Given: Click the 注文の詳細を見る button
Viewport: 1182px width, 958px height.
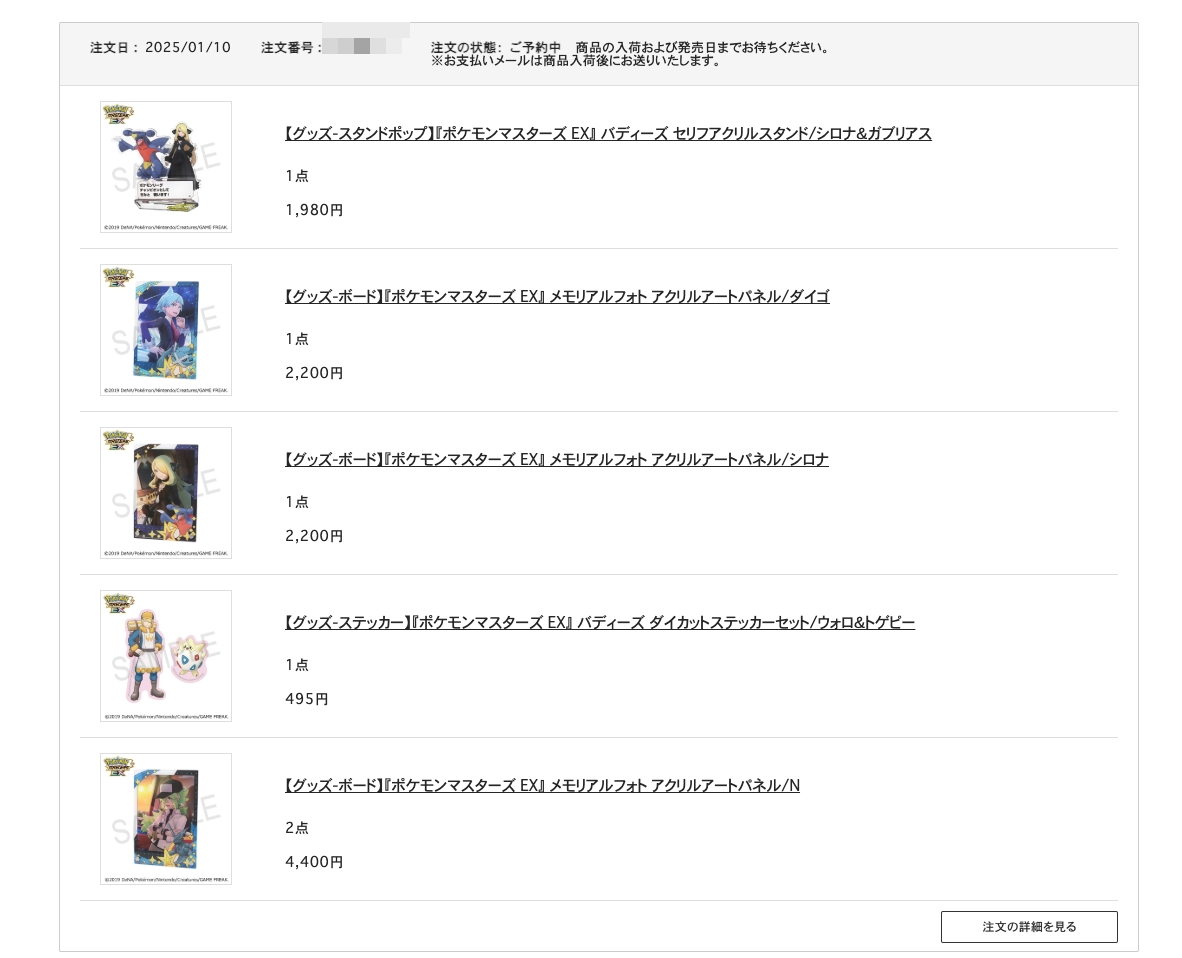Looking at the screenshot, I should pyautogui.click(x=1029, y=926).
